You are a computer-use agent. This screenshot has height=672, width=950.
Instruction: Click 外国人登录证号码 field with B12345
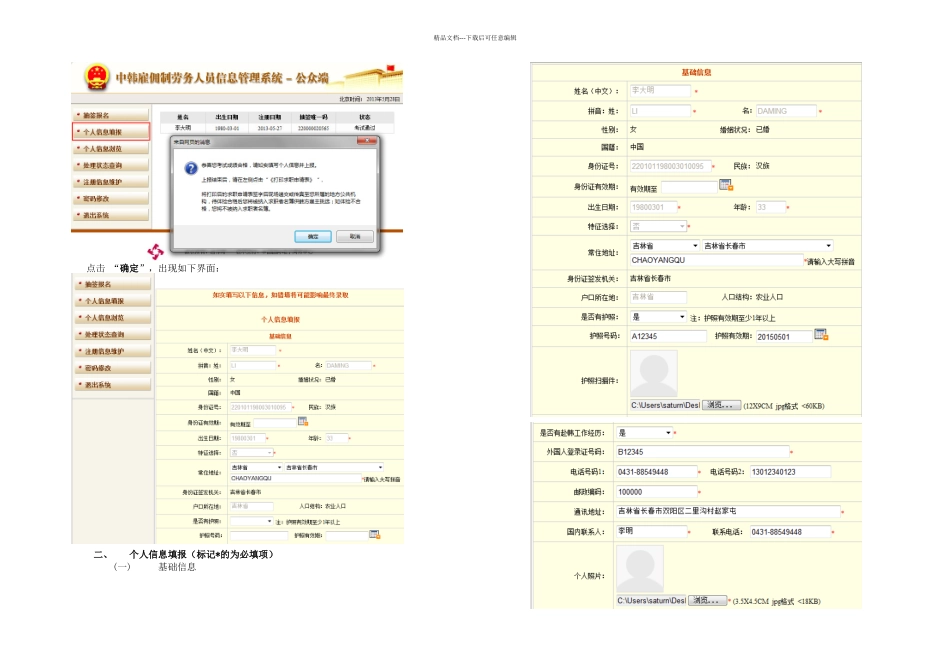[703, 452]
